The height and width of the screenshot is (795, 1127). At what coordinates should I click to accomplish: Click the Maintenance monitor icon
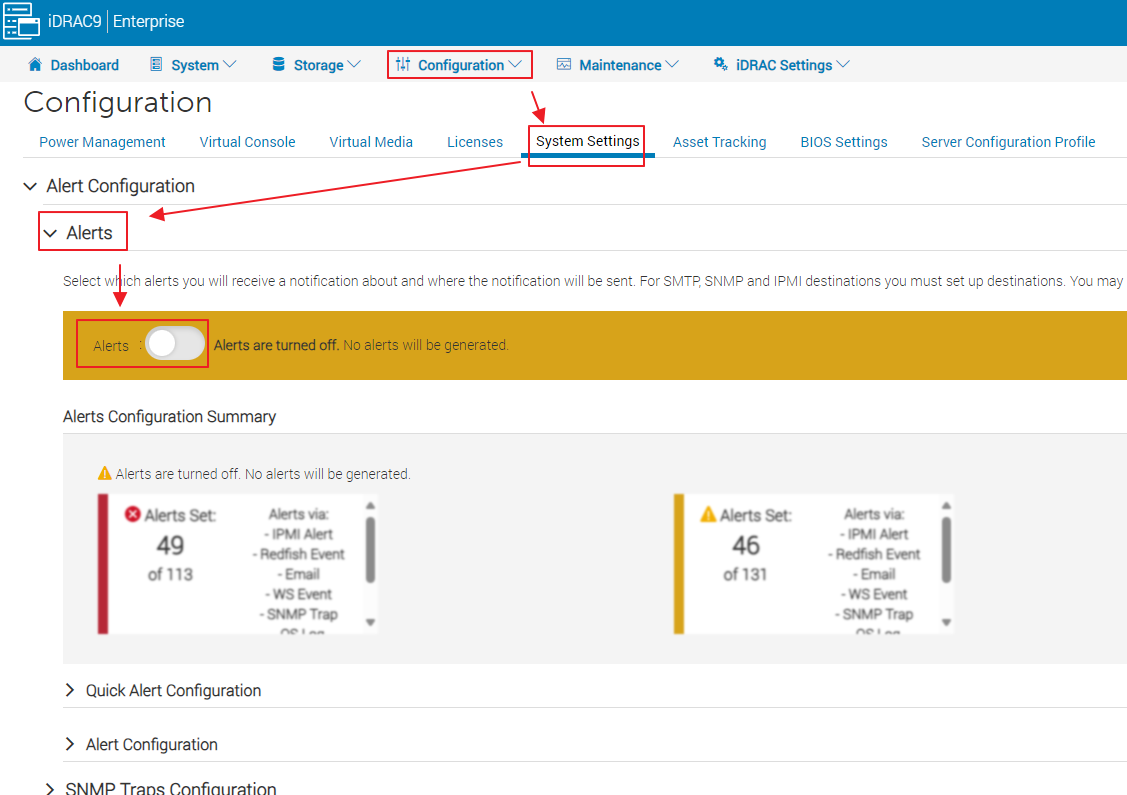coord(564,64)
